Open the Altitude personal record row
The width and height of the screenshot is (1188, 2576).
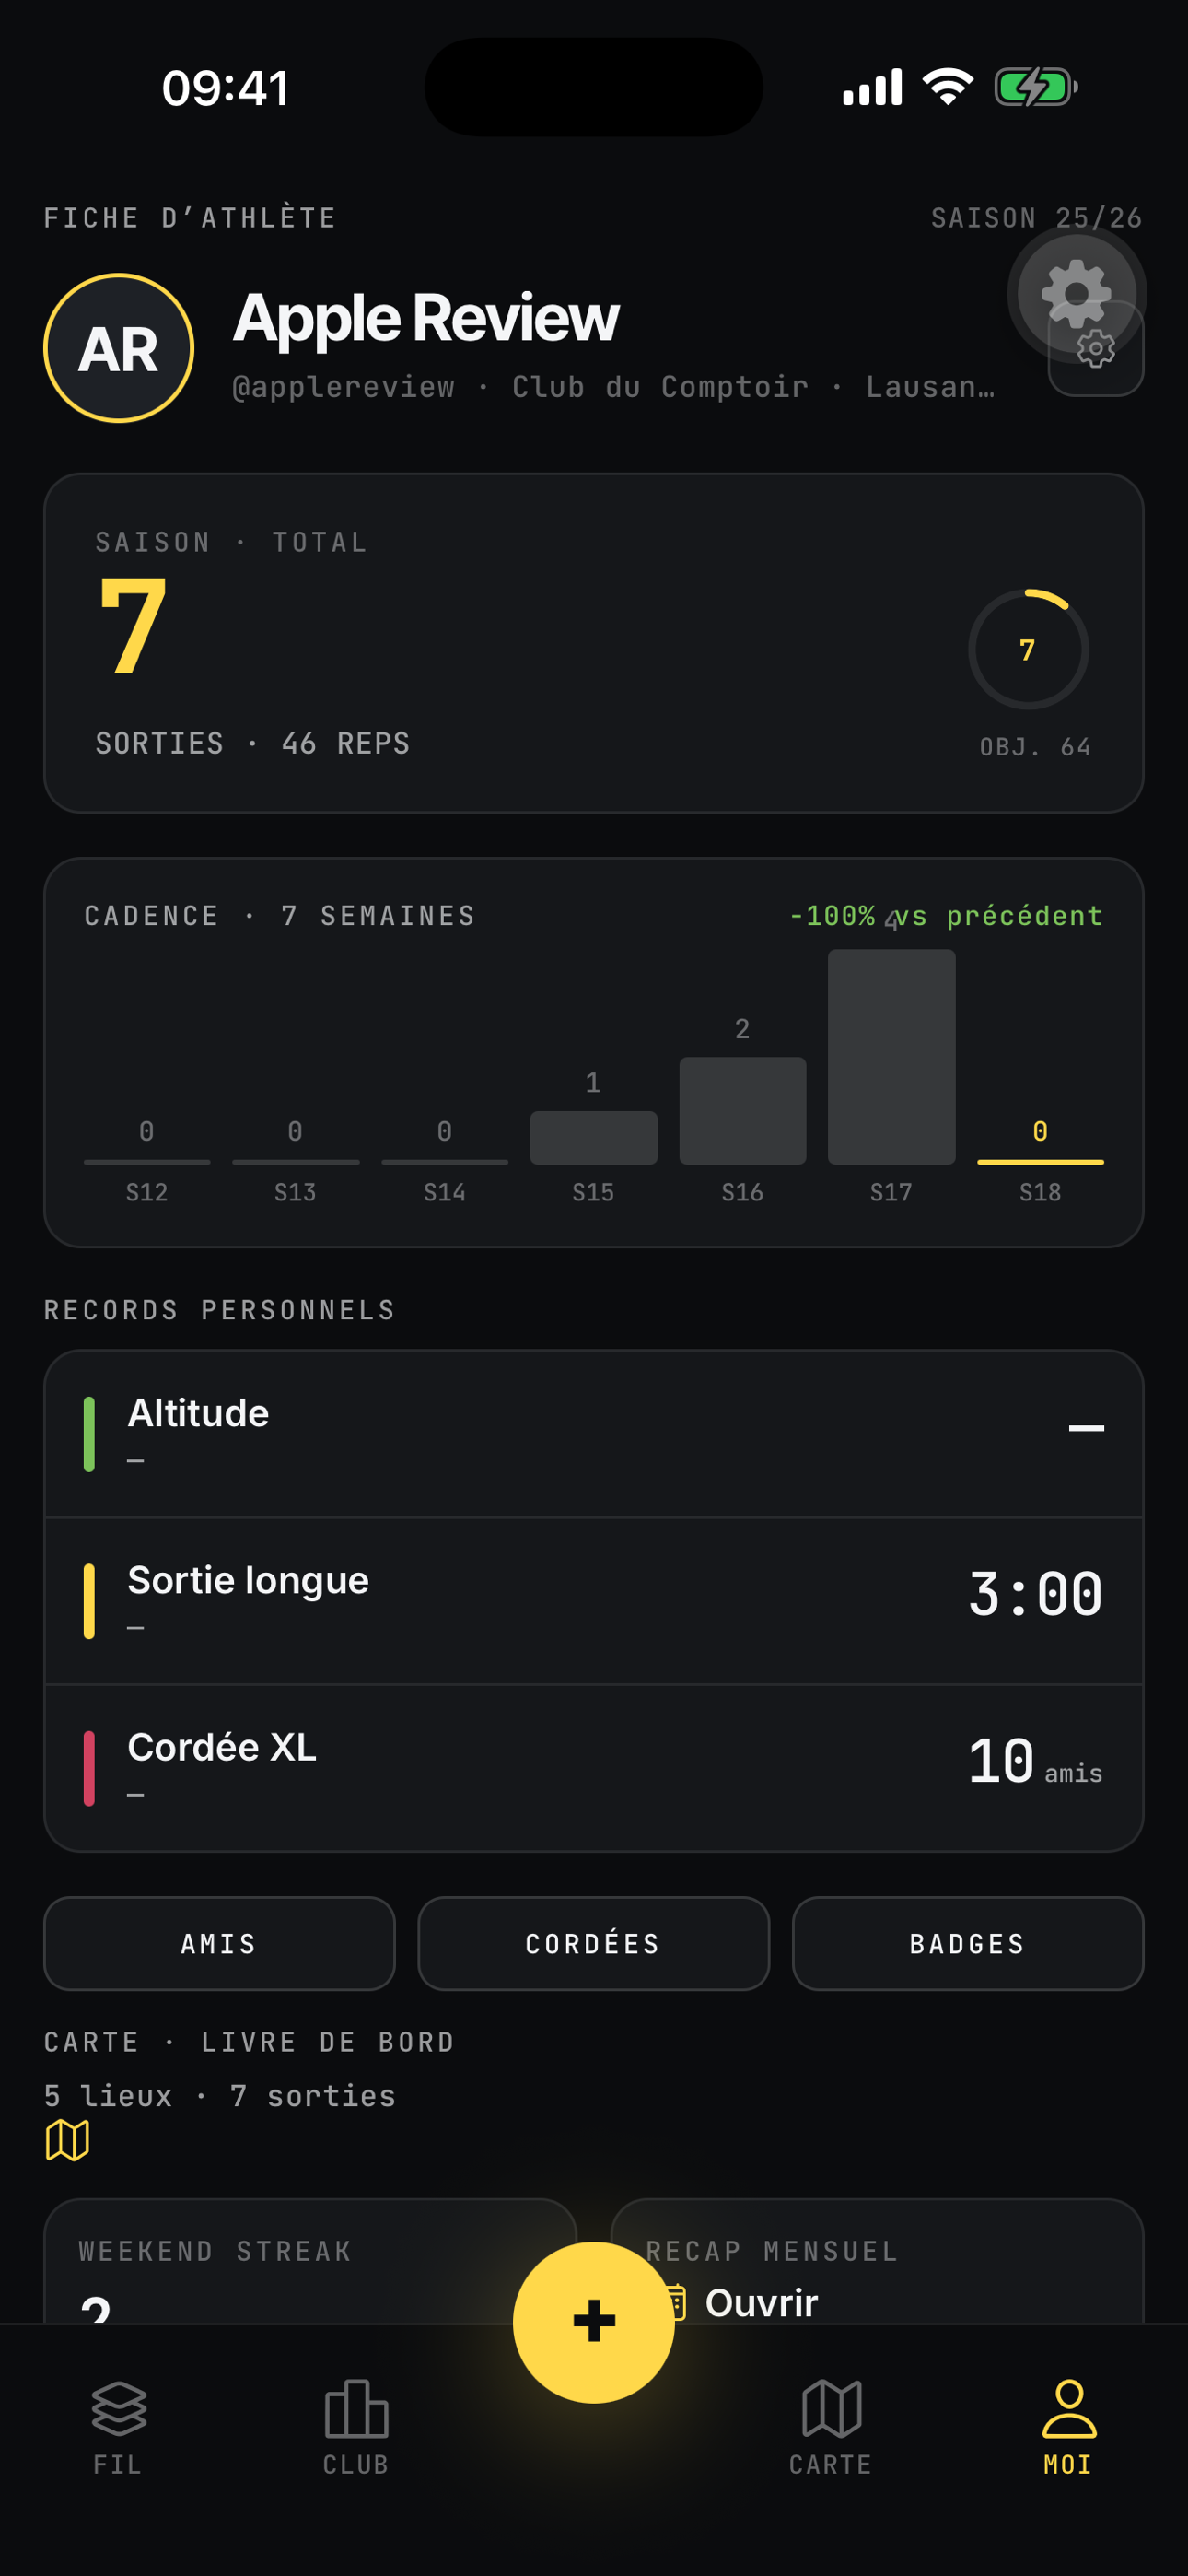click(x=594, y=1434)
